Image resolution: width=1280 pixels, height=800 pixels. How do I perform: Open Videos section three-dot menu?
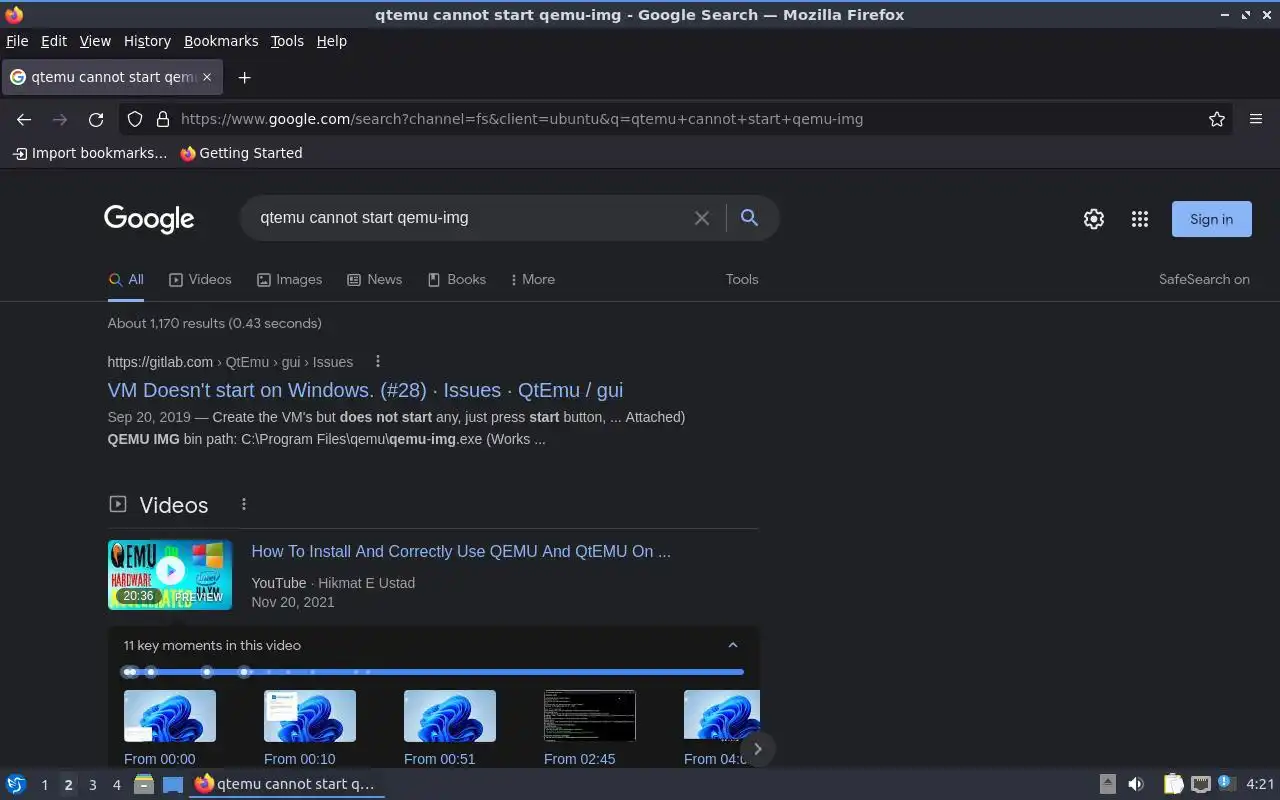tap(243, 505)
